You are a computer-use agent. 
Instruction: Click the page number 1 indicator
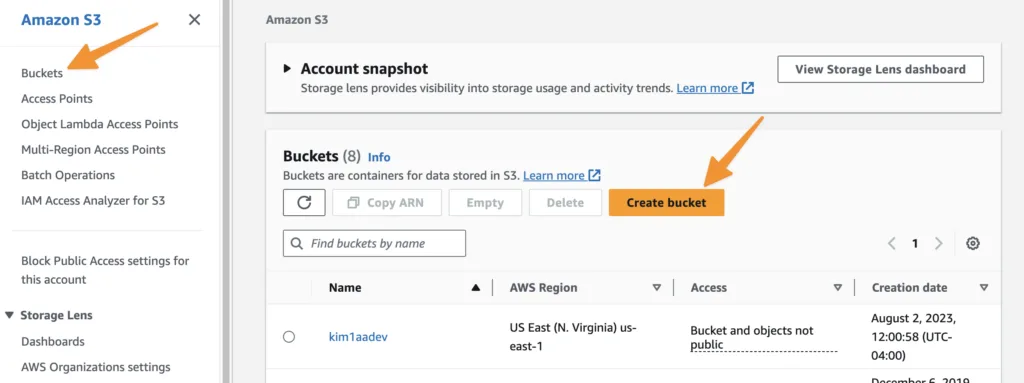coord(915,243)
